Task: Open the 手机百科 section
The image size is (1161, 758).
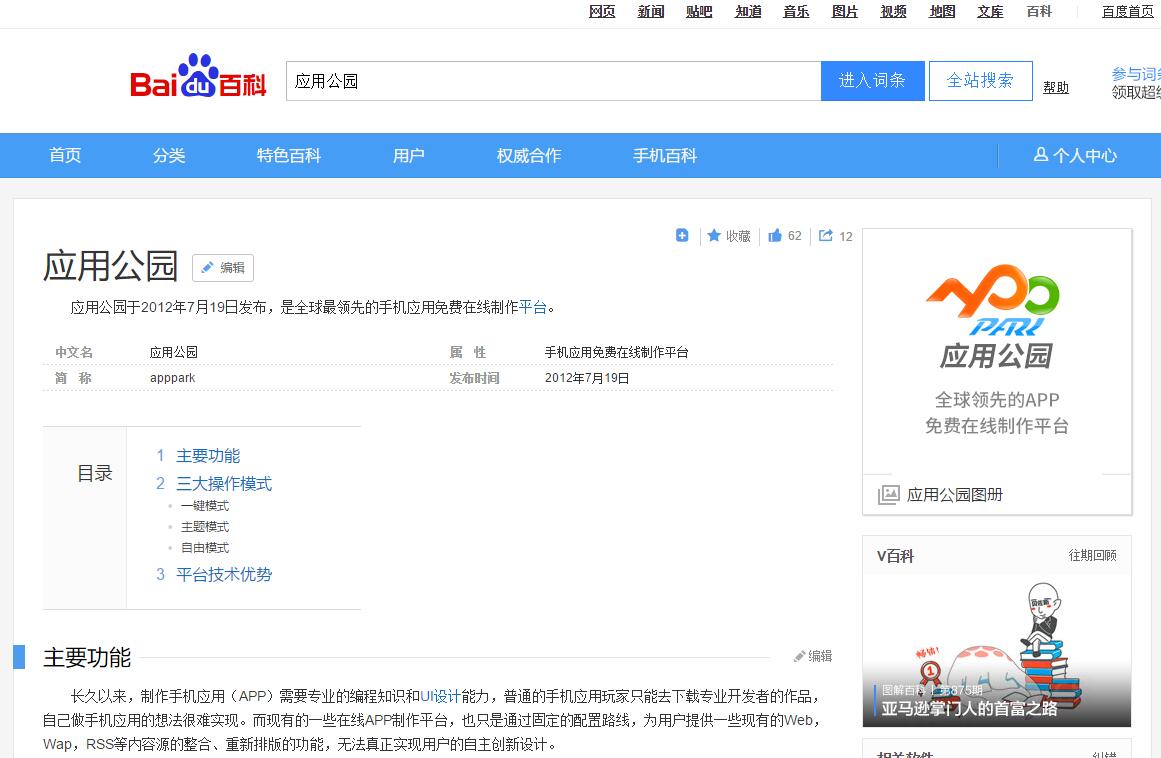Action: coord(664,155)
